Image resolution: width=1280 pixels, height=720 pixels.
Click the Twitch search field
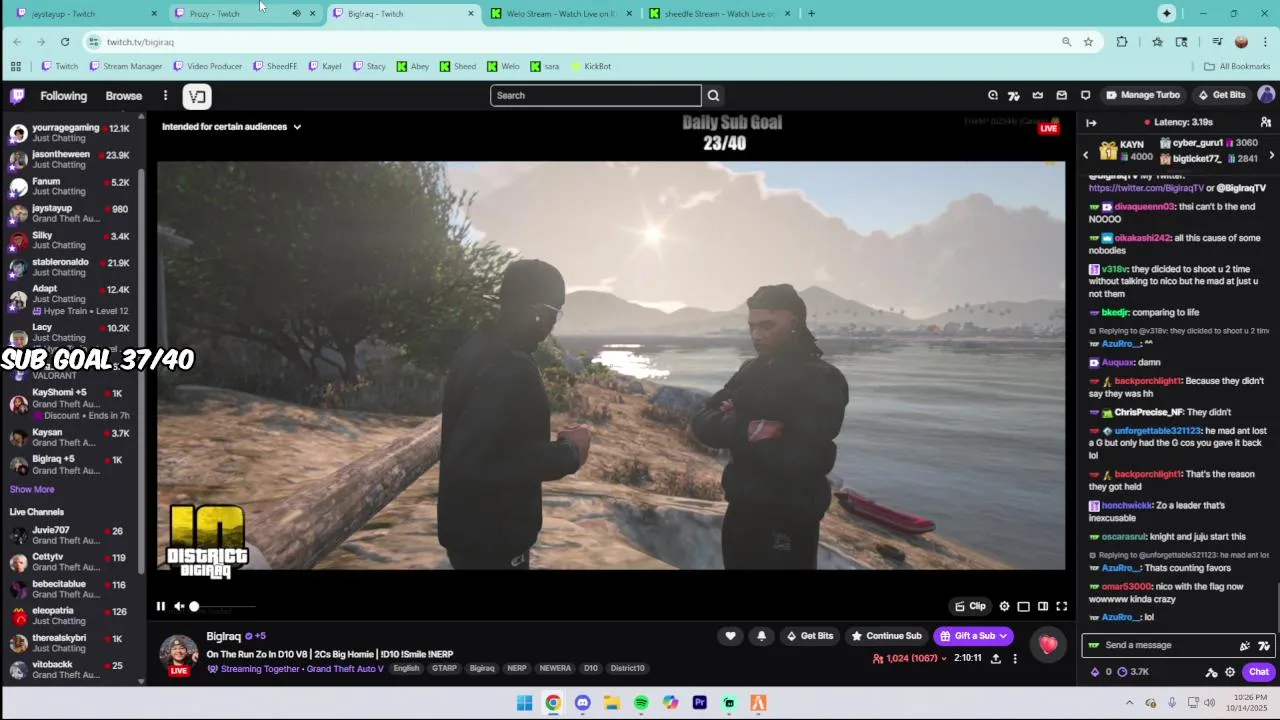tap(596, 95)
